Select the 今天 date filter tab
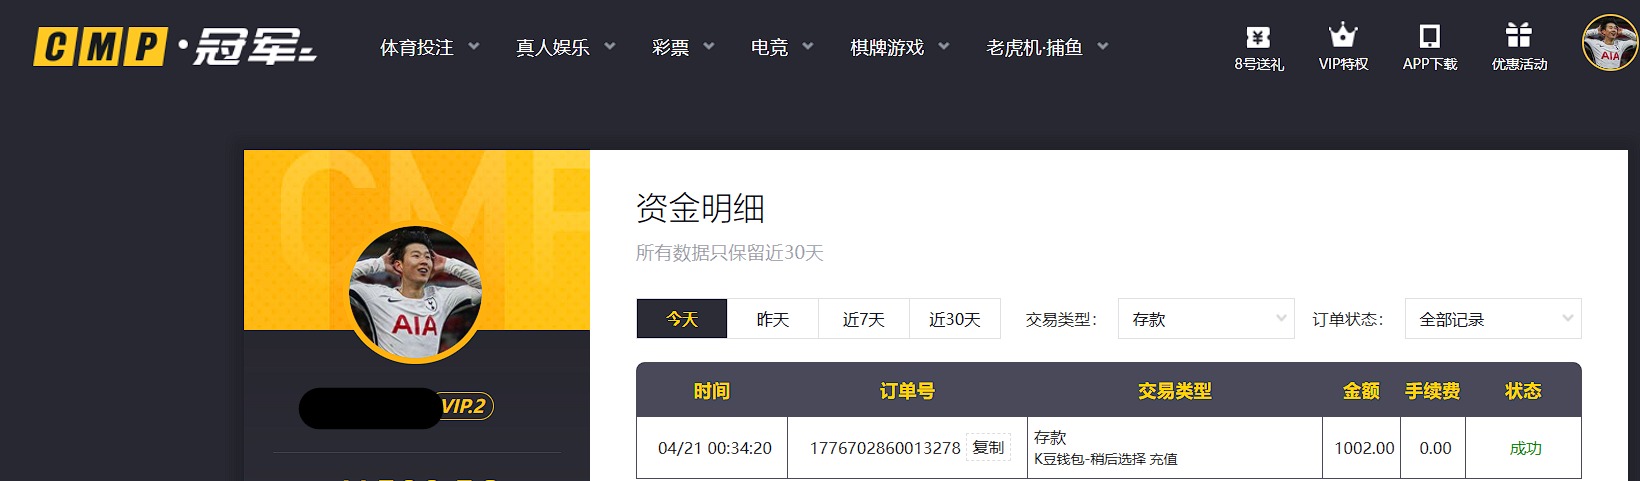Image resolution: width=1640 pixels, height=481 pixels. coord(682,319)
